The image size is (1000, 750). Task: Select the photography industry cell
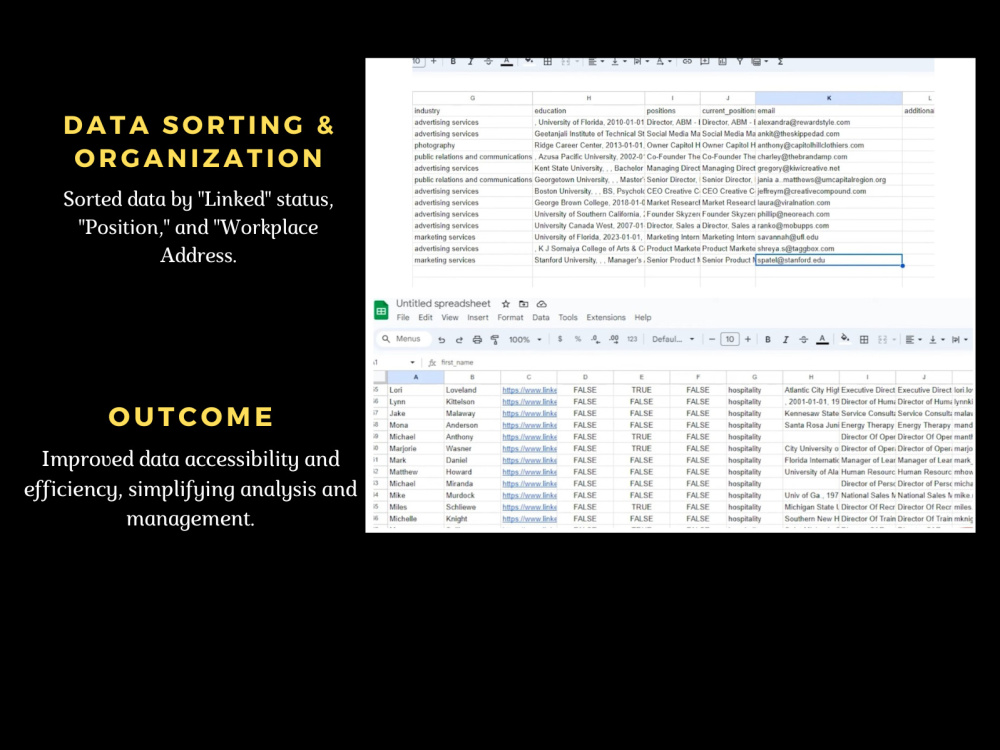(x=472, y=145)
